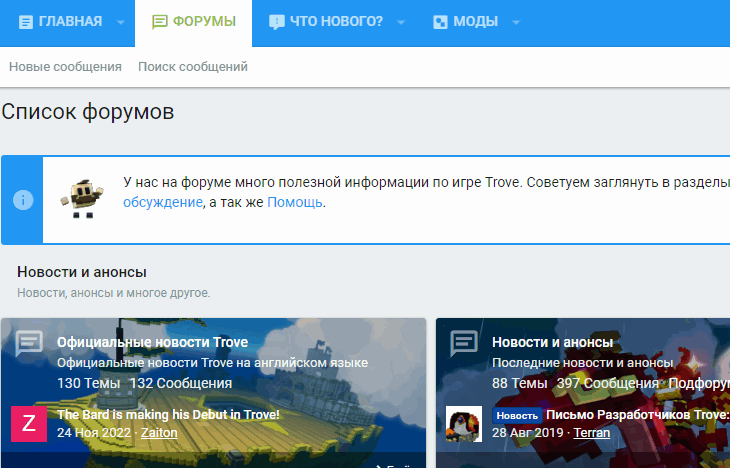The width and height of the screenshot is (730, 468).
Task: Click the МОДЫ icon
Action: [x=440, y=22]
